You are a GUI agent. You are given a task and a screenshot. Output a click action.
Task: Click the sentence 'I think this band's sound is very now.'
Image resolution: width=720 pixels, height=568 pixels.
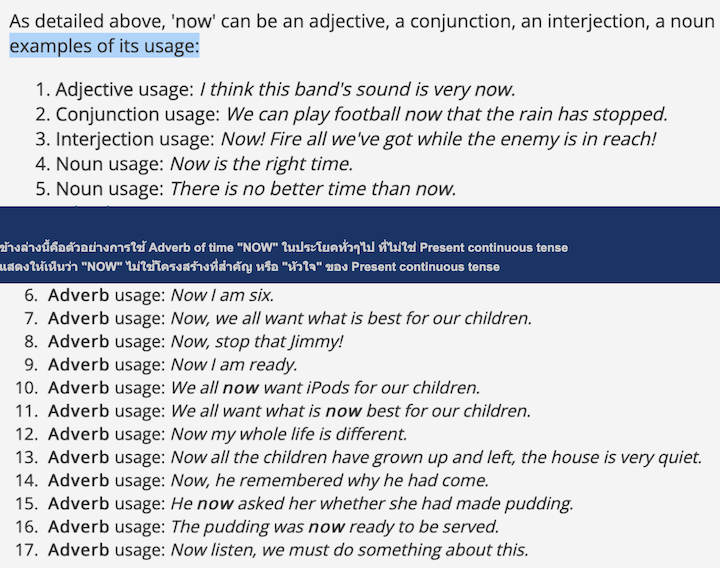(x=358, y=89)
